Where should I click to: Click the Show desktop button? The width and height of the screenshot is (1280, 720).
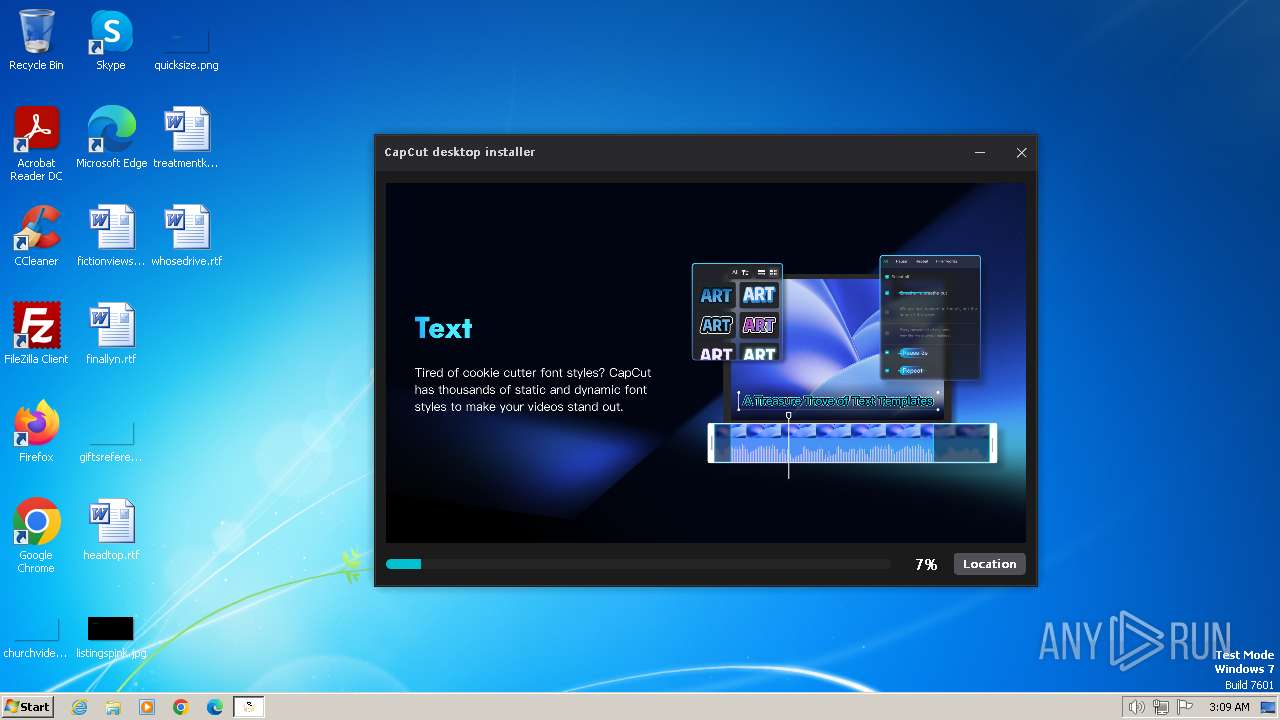[x=1268, y=707]
